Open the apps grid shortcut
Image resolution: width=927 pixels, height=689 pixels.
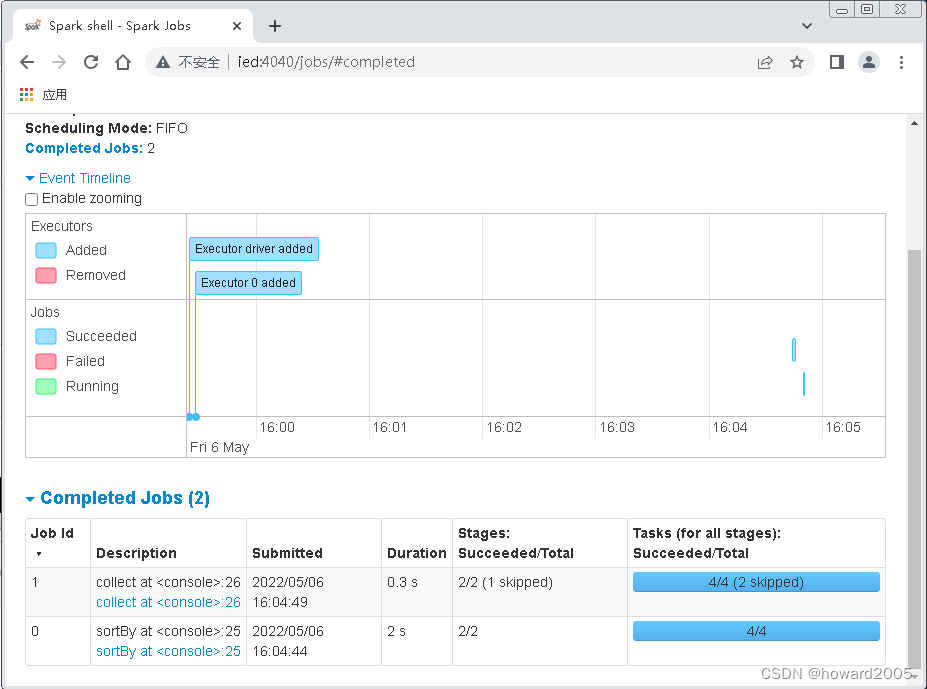[27, 95]
